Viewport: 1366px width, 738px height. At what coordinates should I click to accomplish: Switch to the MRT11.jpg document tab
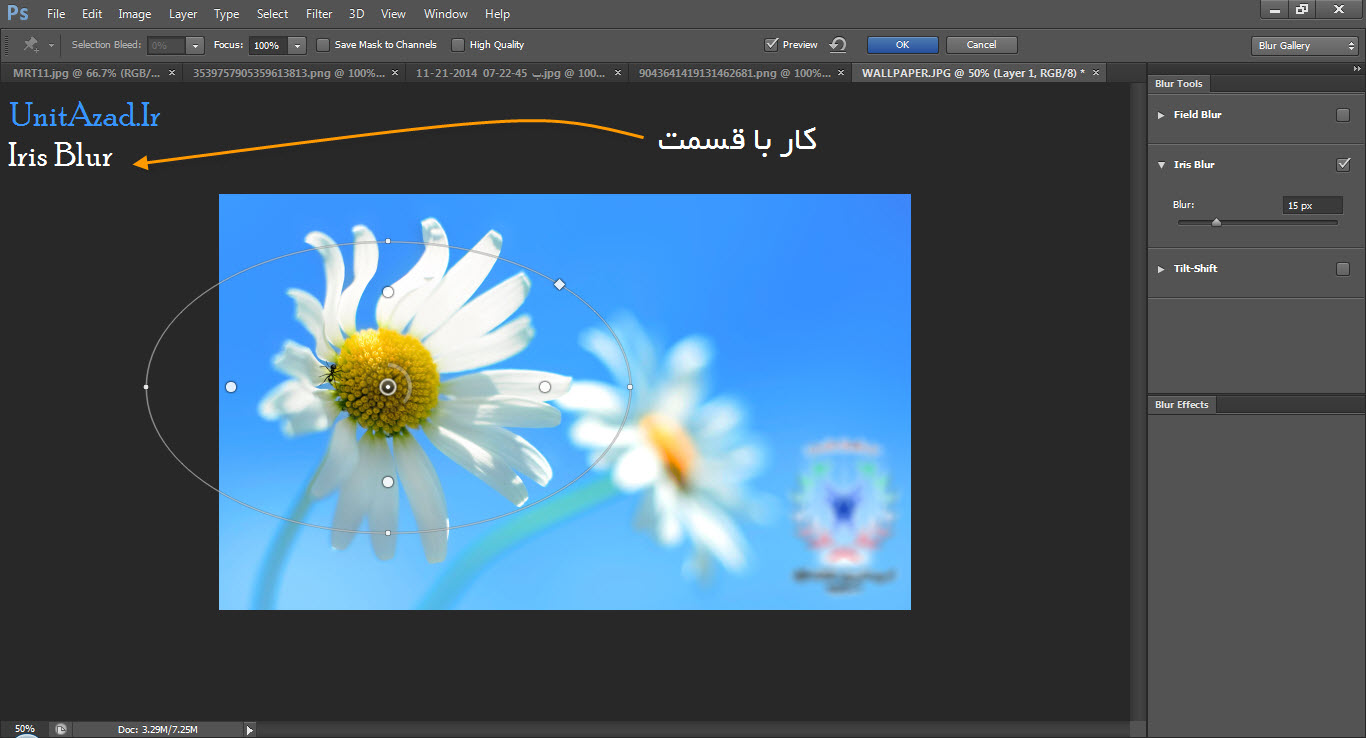(85, 73)
